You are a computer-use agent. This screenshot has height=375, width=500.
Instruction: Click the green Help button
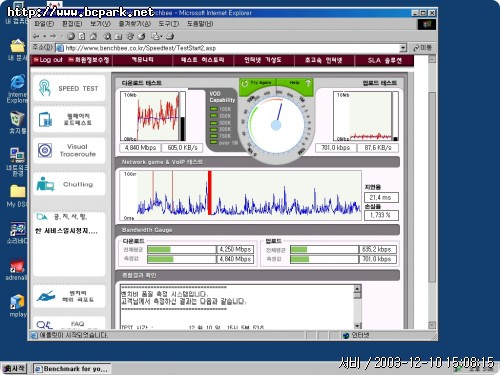(x=296, y=83)
